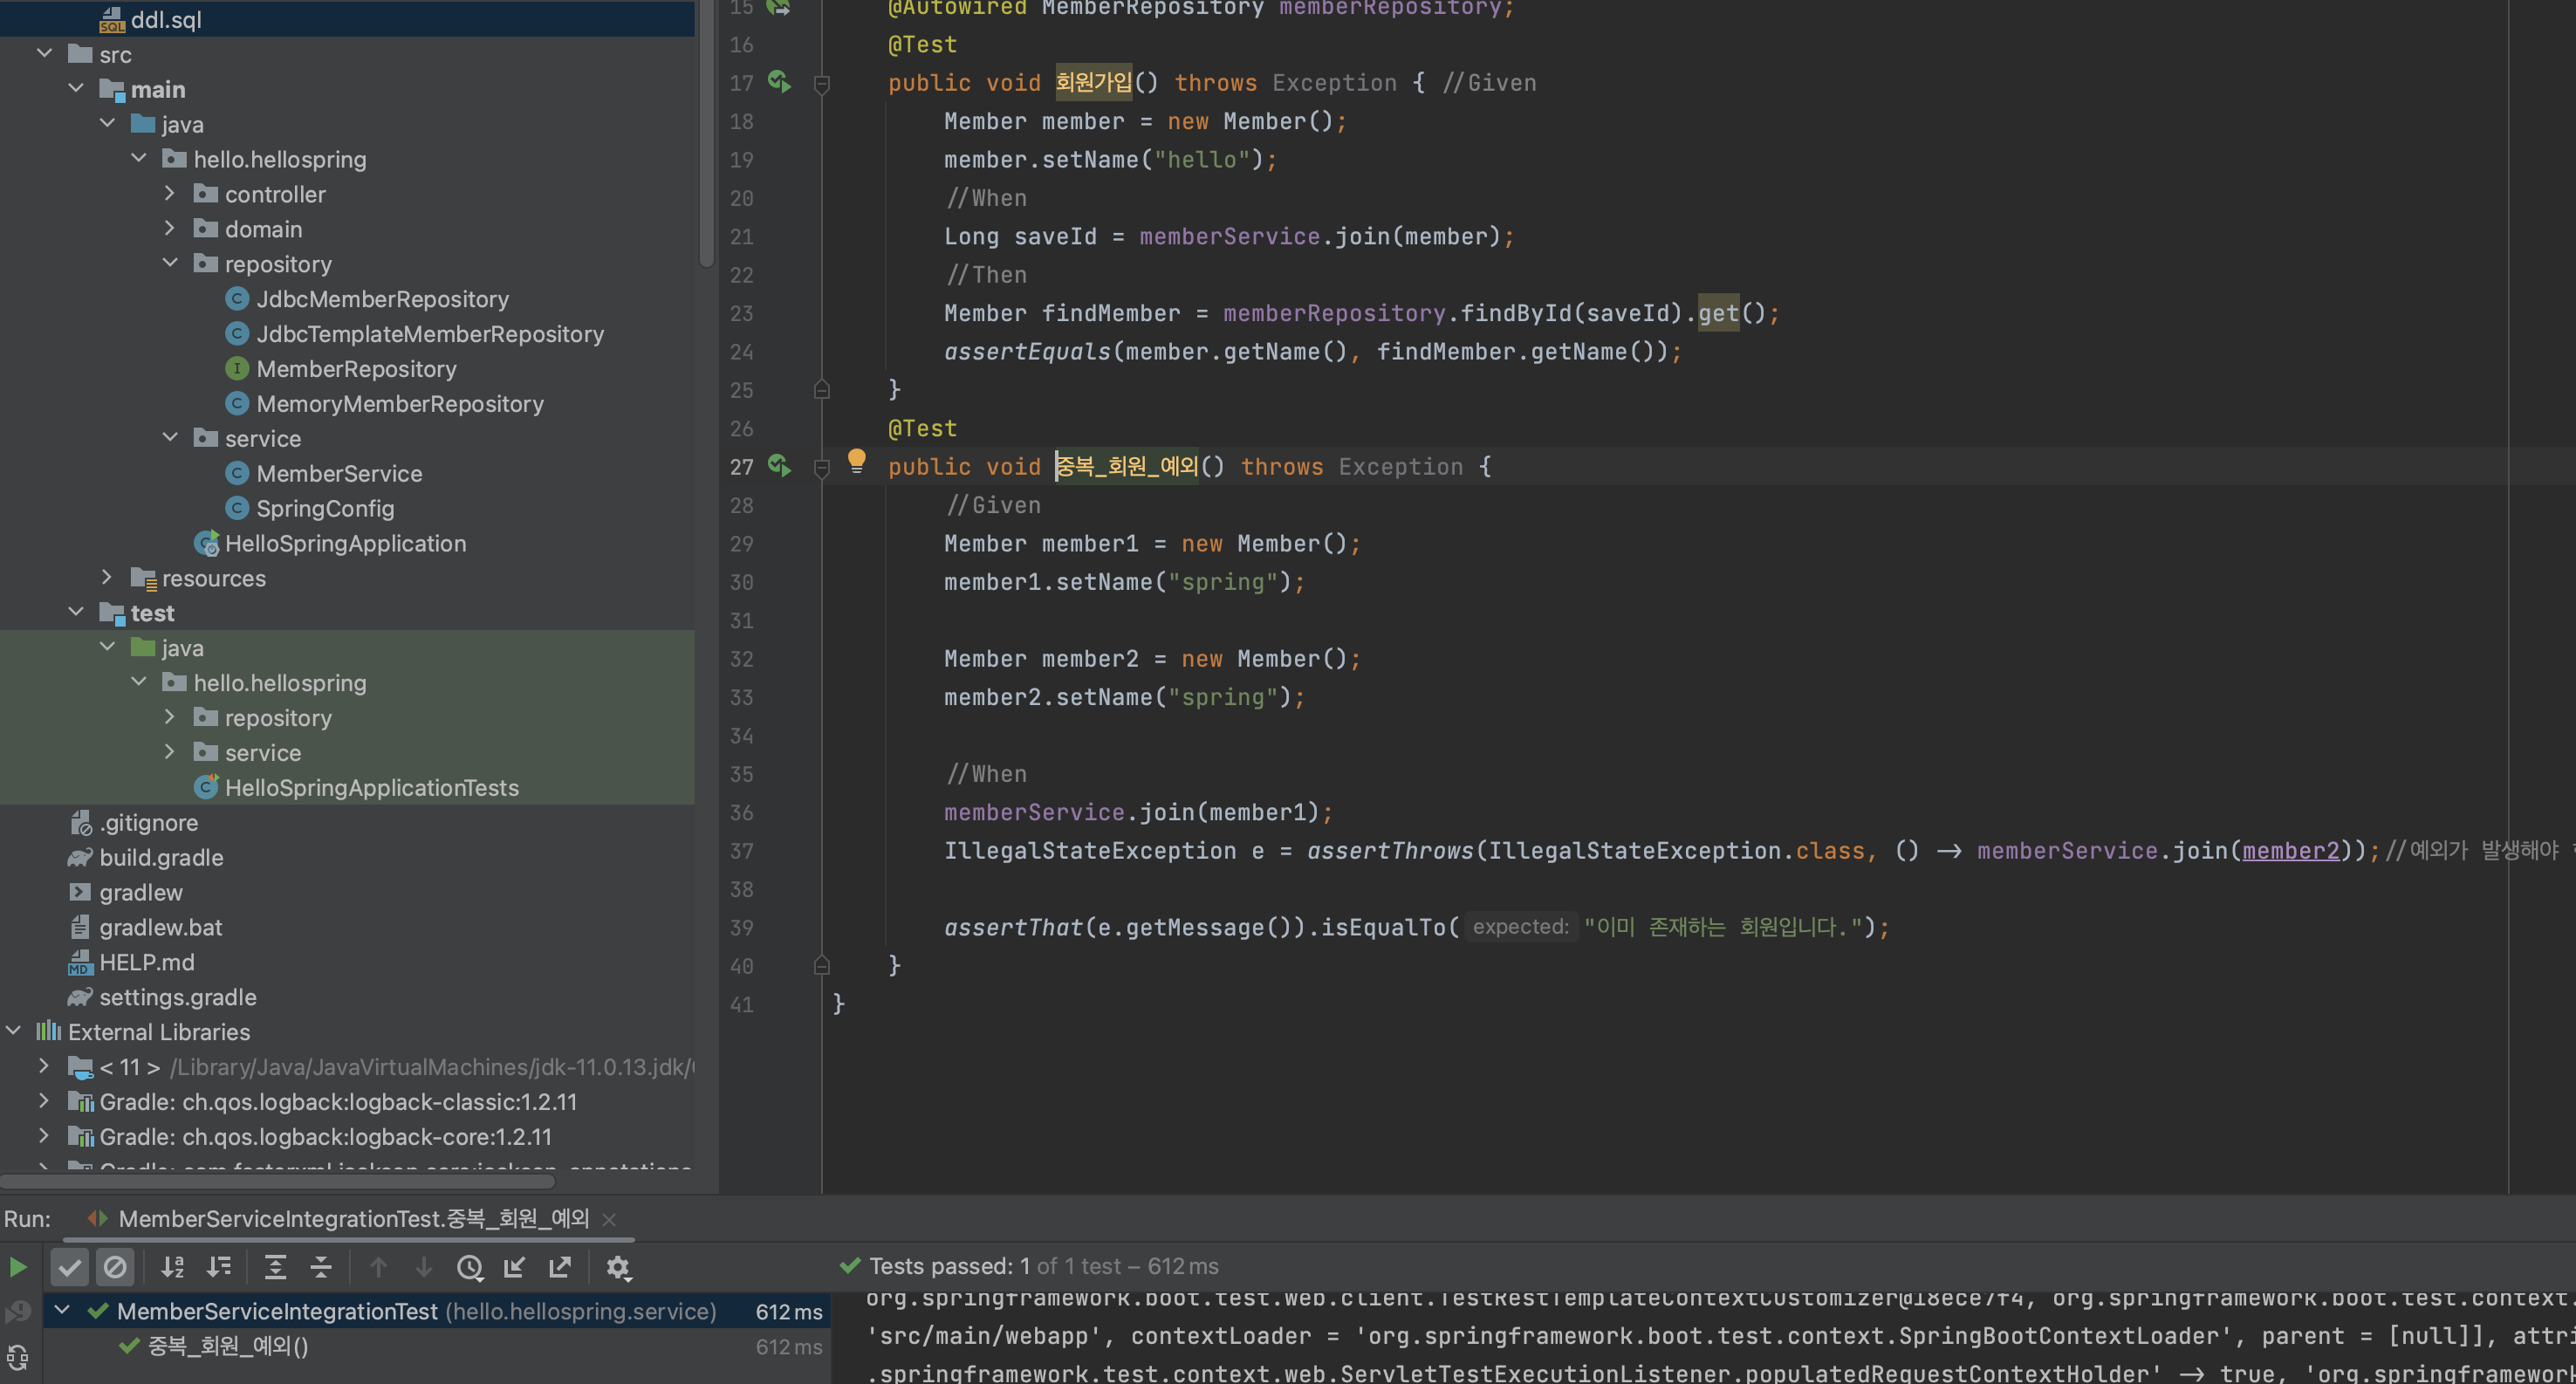
Task: Expand logback-classic:1.2.11 library
Action: click(x=44, y=1101)
